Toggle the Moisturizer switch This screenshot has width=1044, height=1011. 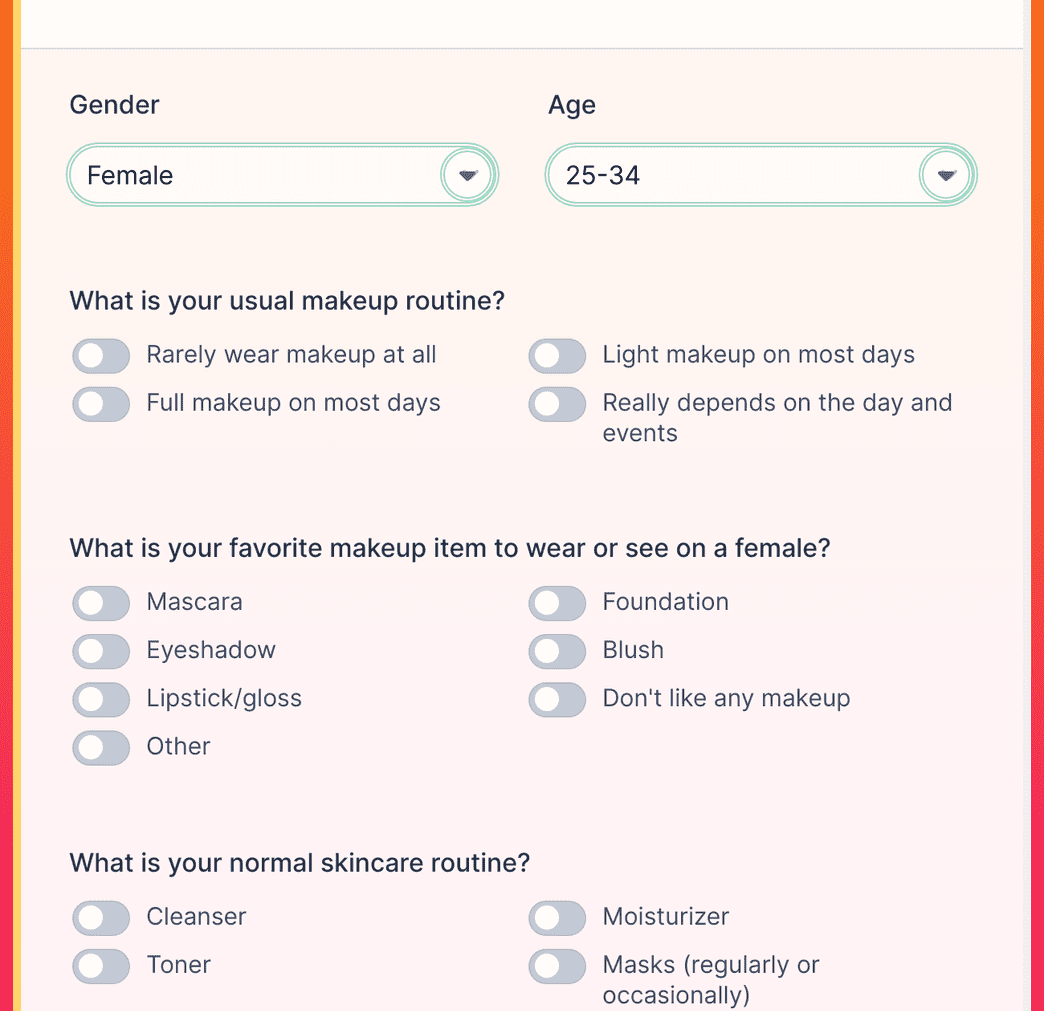pos(557,918)
